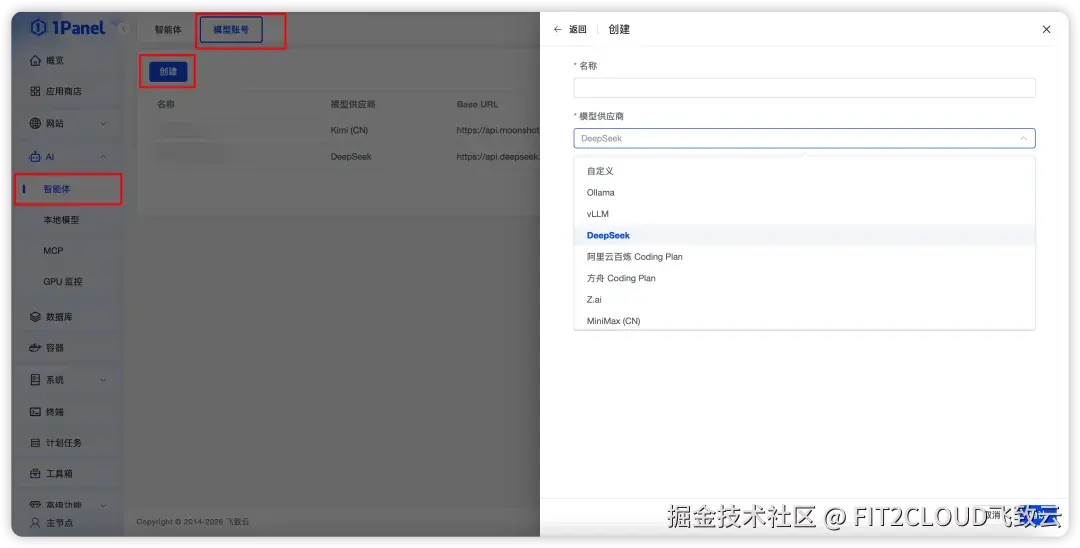
Task: Click the 模型供应商 column header
Action: [353, 104]
